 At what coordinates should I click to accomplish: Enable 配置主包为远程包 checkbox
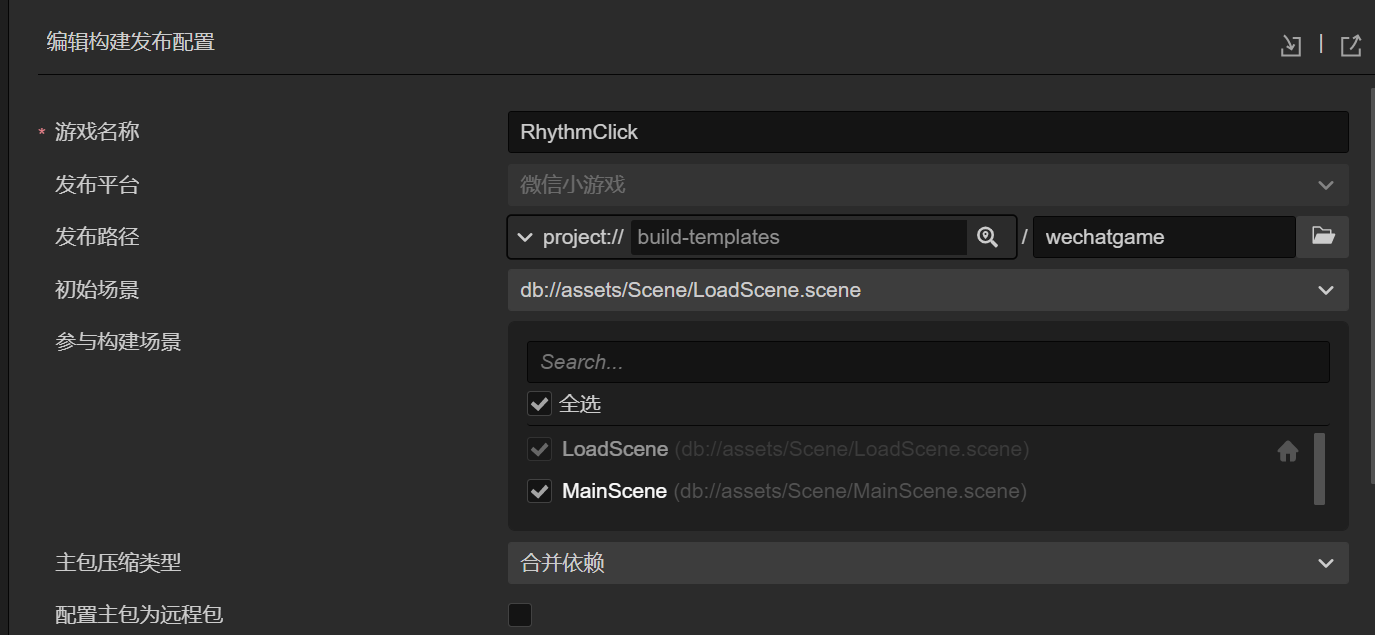pos(520,615)
